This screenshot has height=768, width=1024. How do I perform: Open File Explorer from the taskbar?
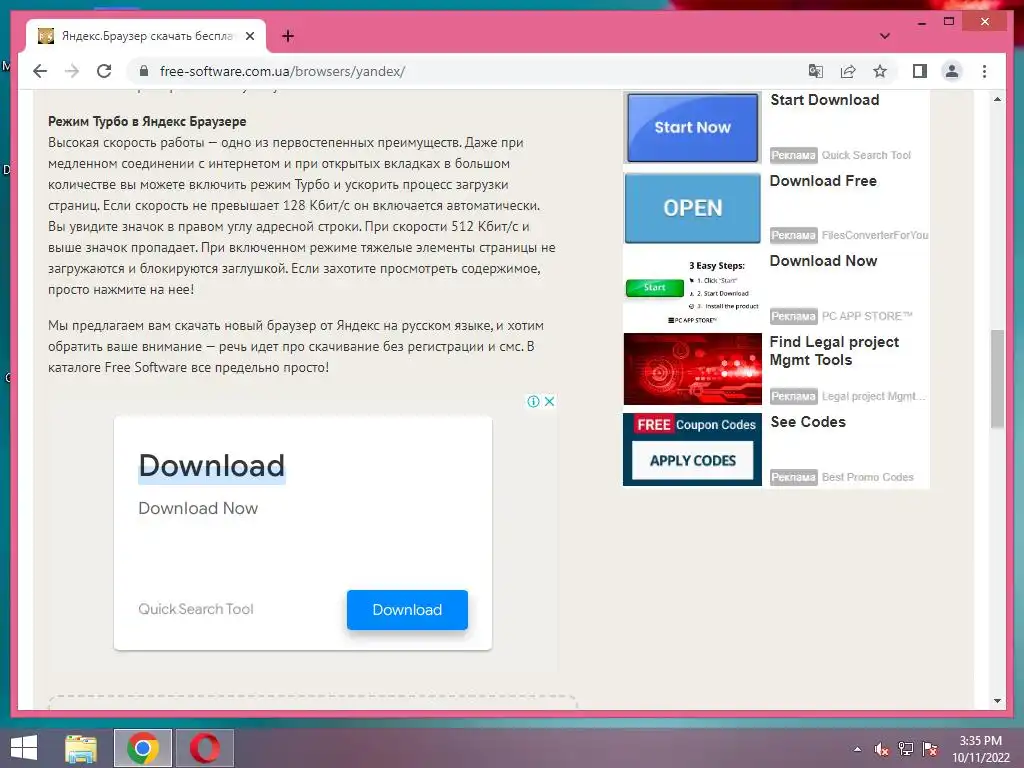81,748
